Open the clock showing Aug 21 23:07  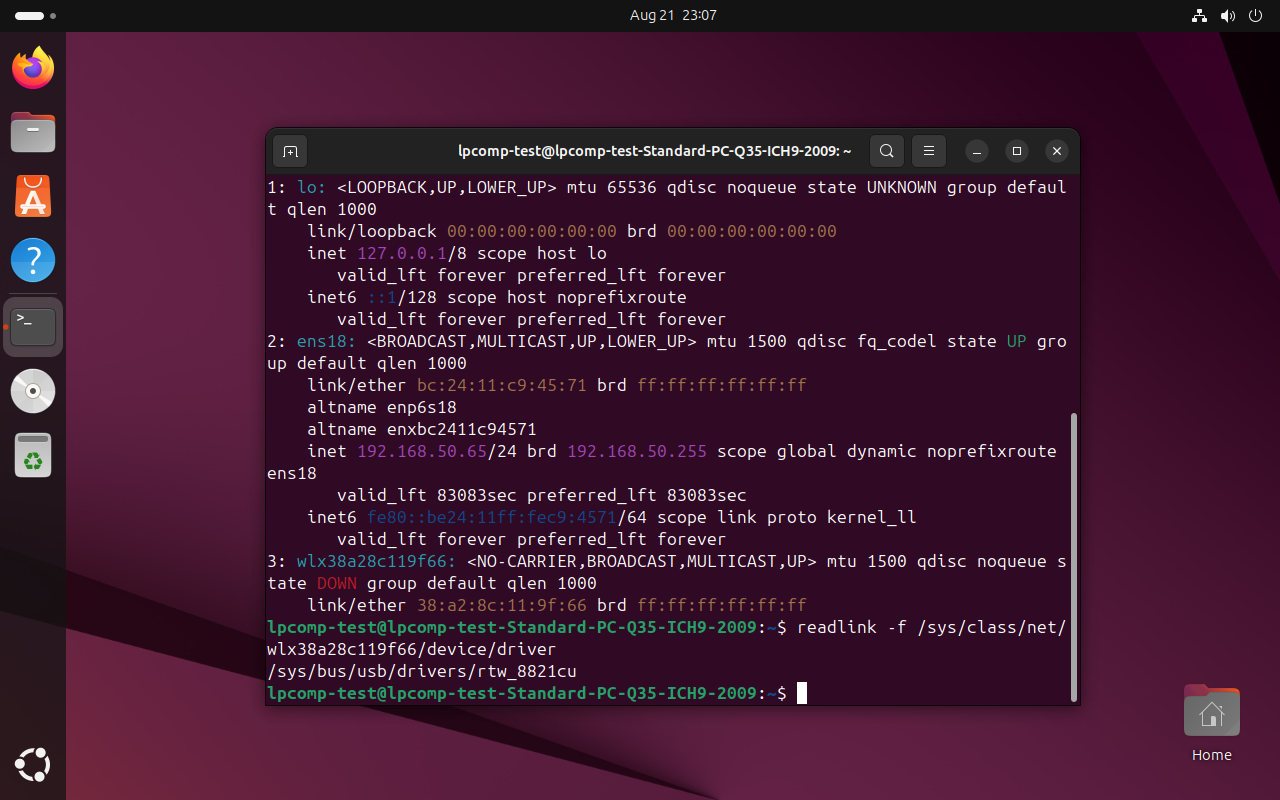point(673,15)
